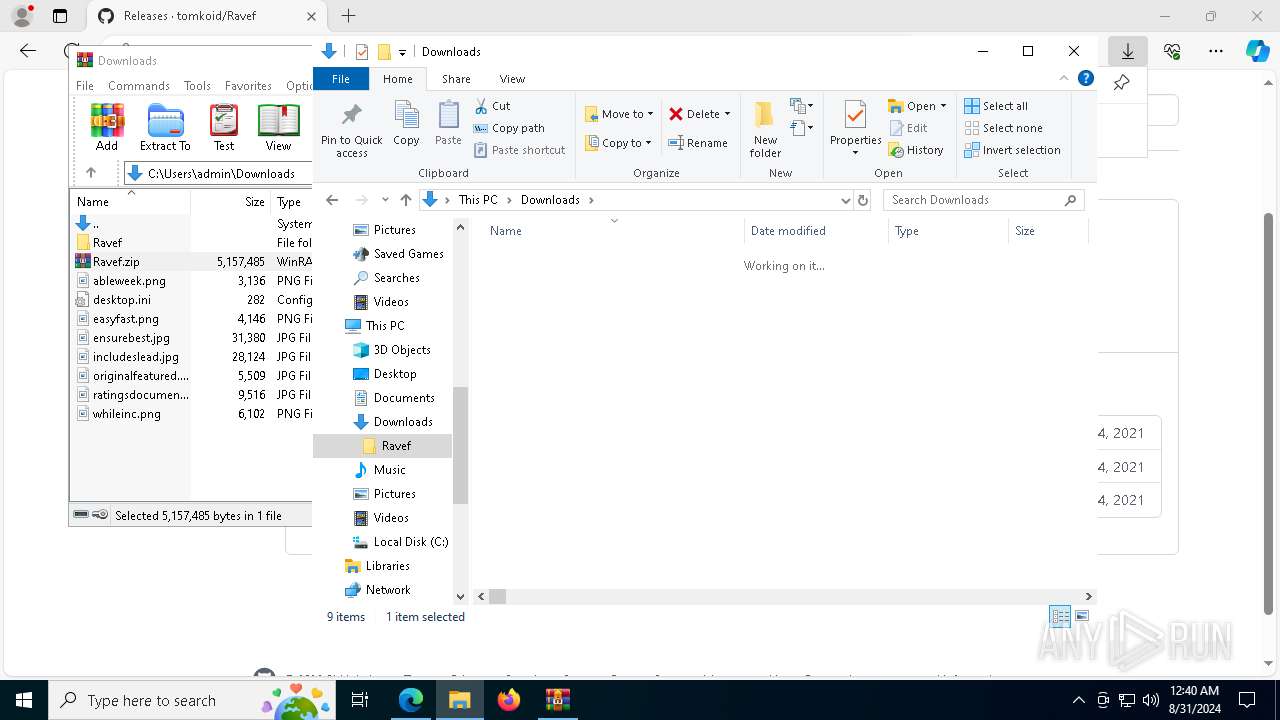Click Windows Start button
This screenshot has width=1280, height=720.
(x=23, y=700)
